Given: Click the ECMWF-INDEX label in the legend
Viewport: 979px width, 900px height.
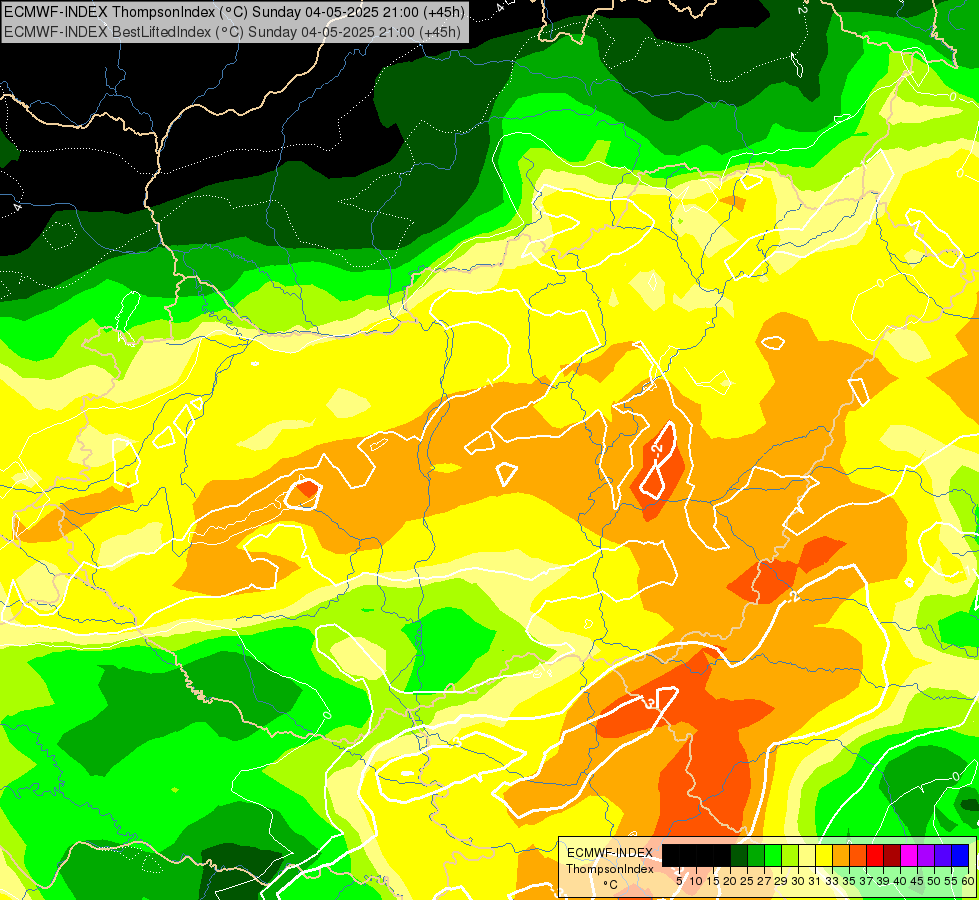Looking at the screenshot, I should (610, 853).
